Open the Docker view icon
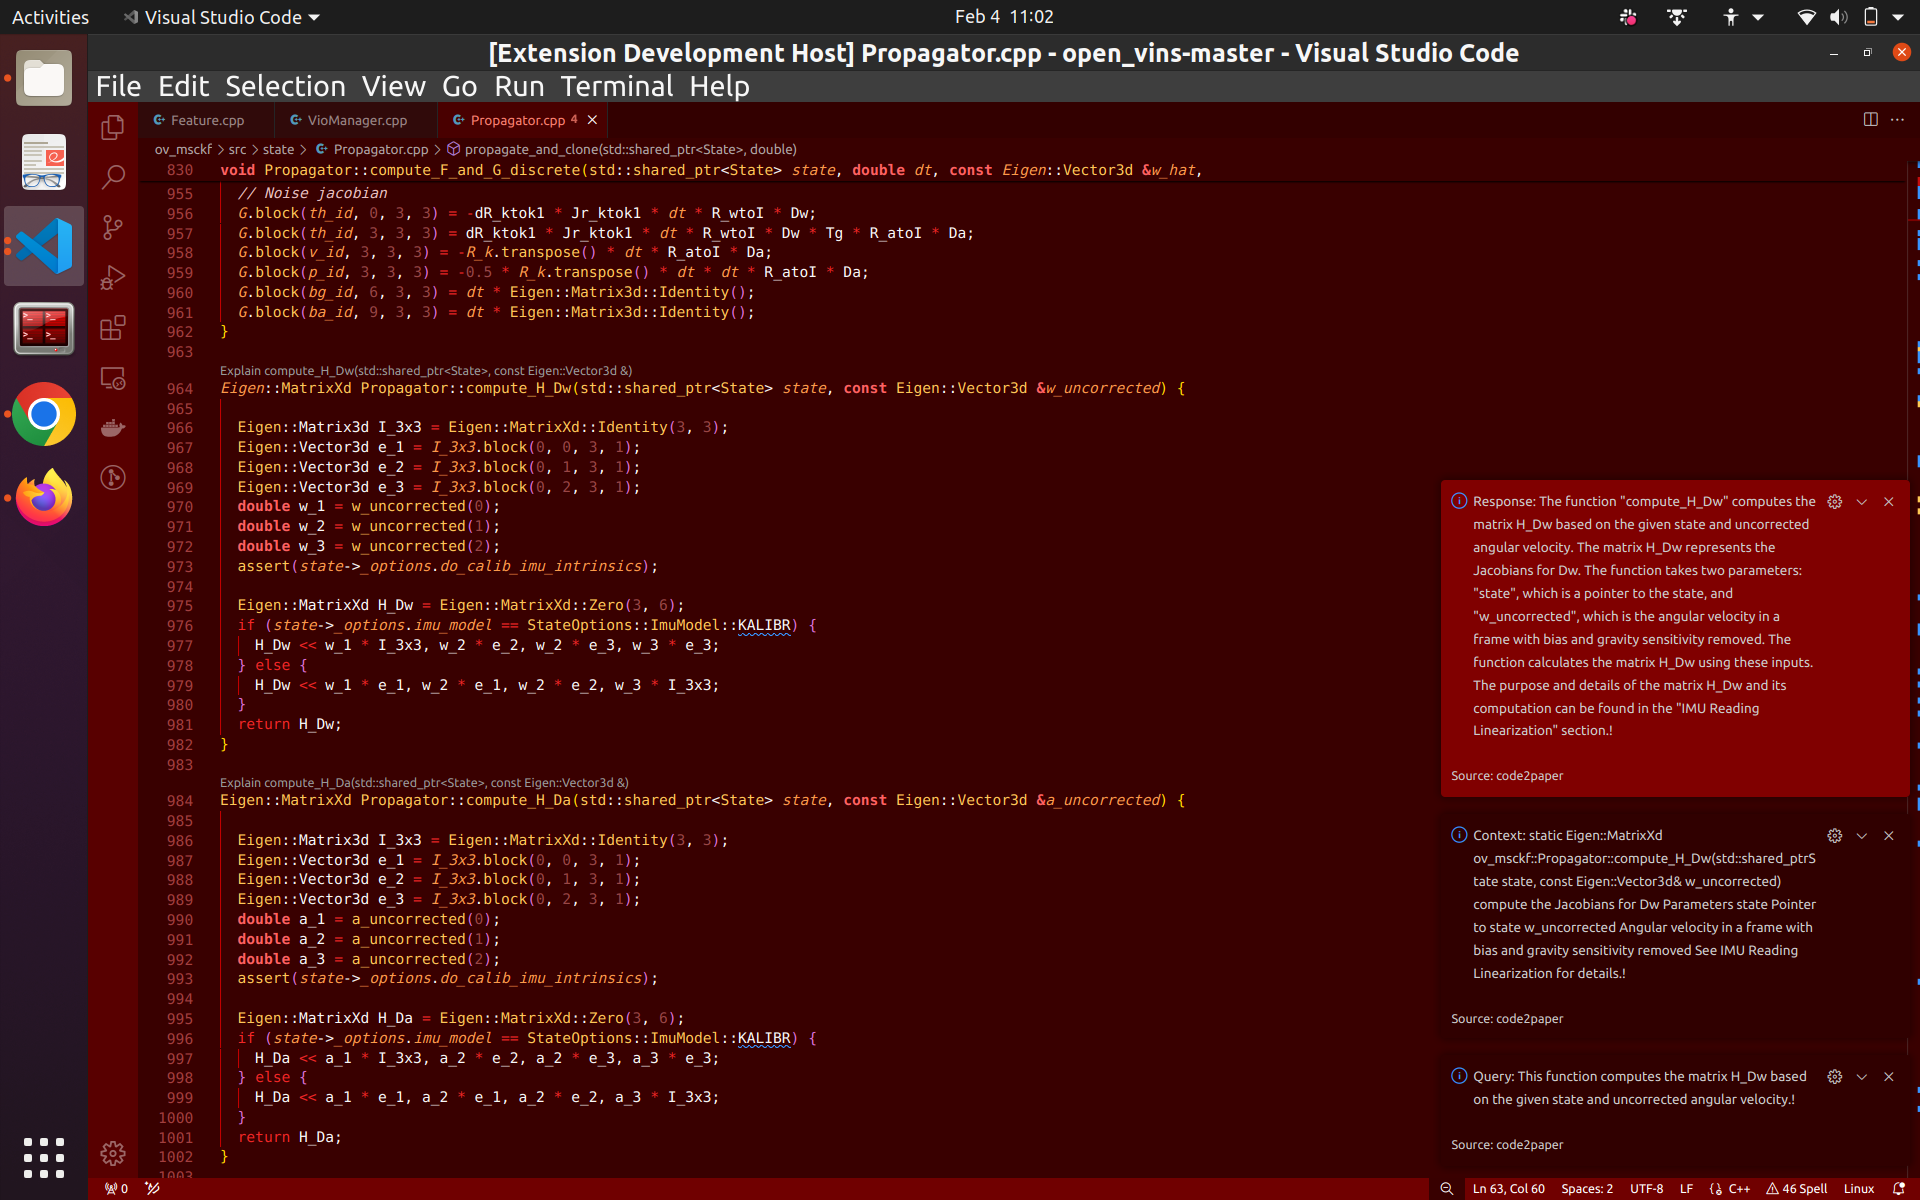Image resolution: width=1920 pixels, height=1200 pixels. pos(113,428)
